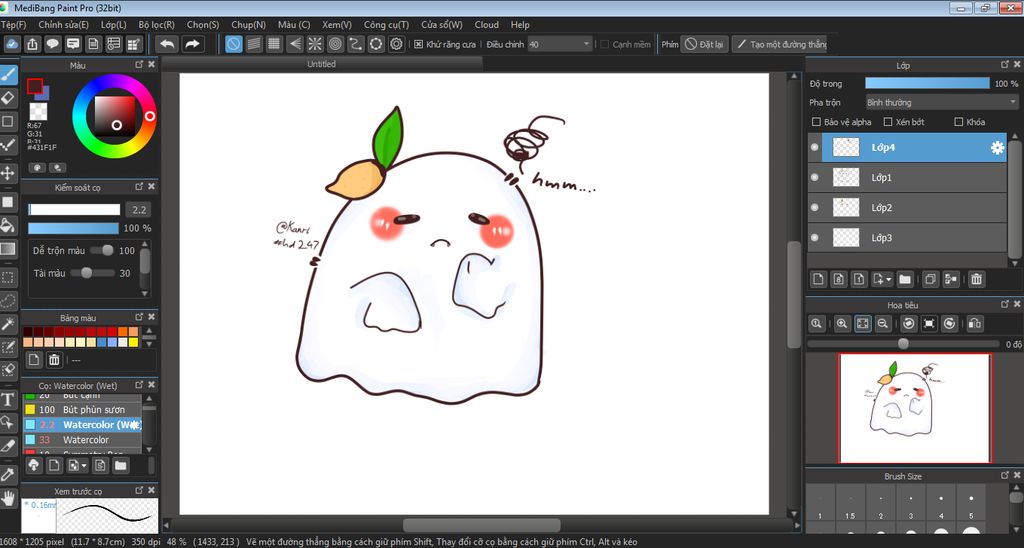The image size is (1024, 548).
Task: Open Điều chỉnh correction value dropdown
Action: tap(559, 44)
